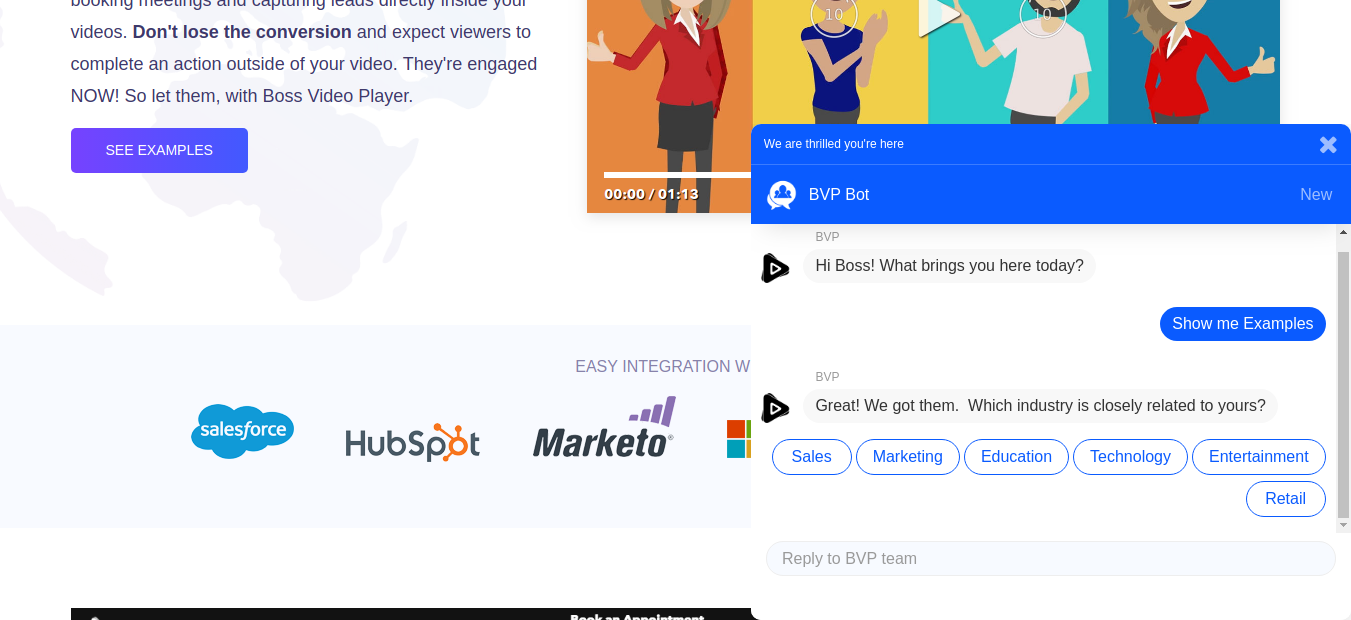Choose the Sales industry option
Screen dimensions: 1351x620
point(811,457)
